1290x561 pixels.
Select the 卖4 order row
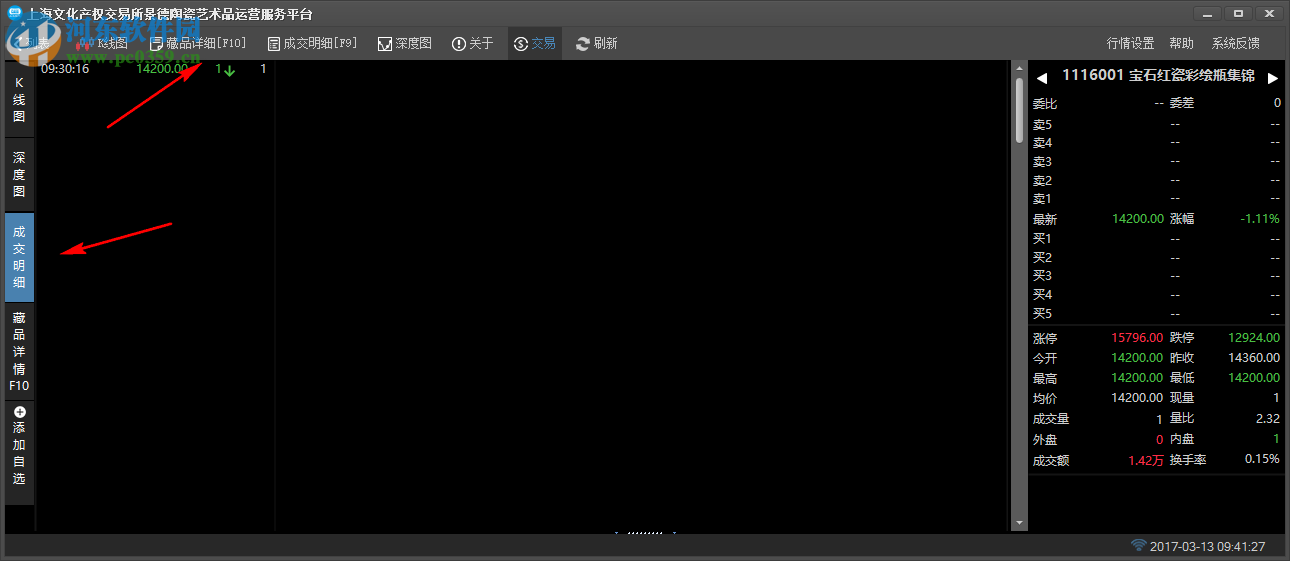tap(1157, 143)
